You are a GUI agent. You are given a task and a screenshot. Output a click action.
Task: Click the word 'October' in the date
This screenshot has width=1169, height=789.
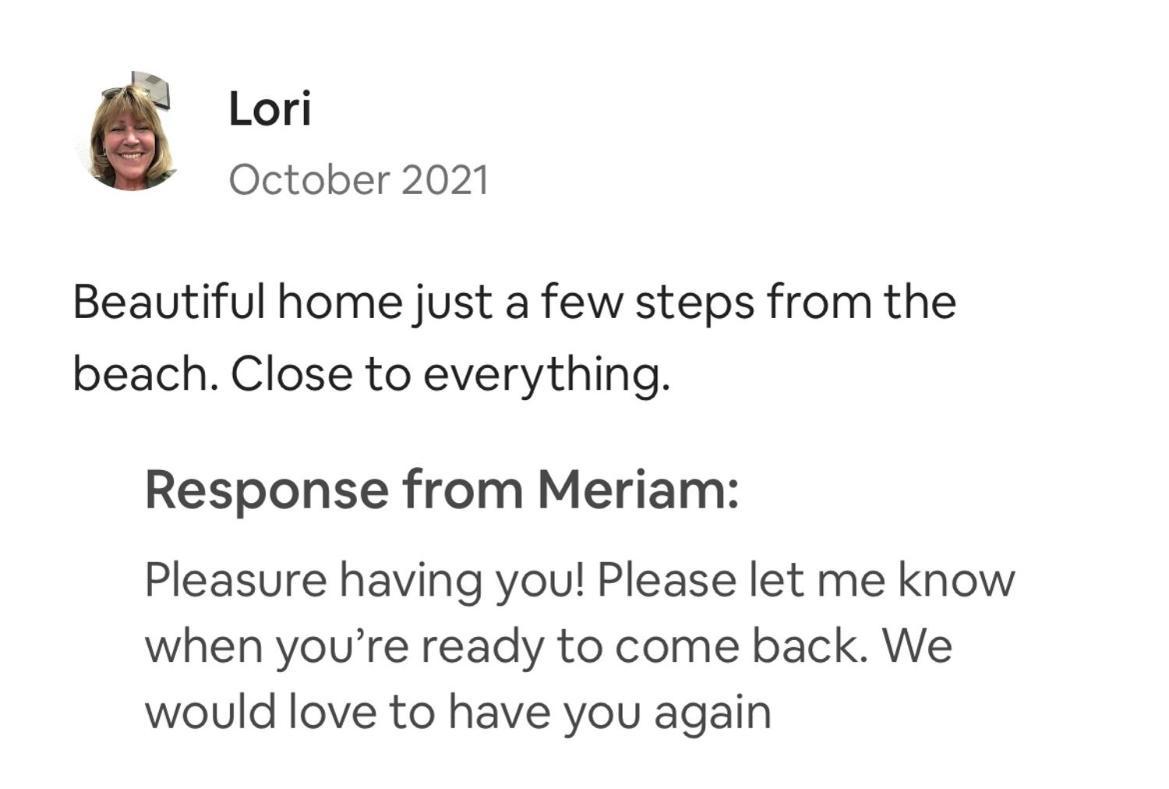309,180
